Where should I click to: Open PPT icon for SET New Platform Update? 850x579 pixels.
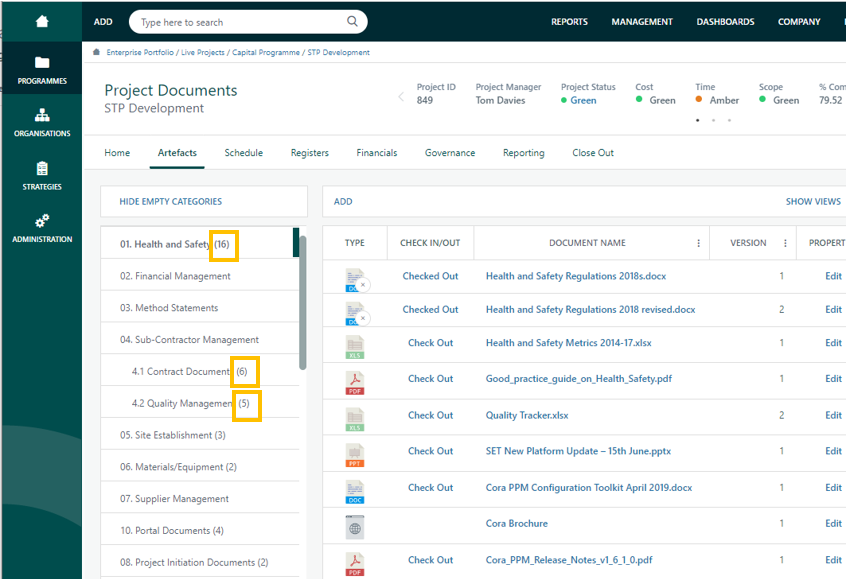click(355, 455)
